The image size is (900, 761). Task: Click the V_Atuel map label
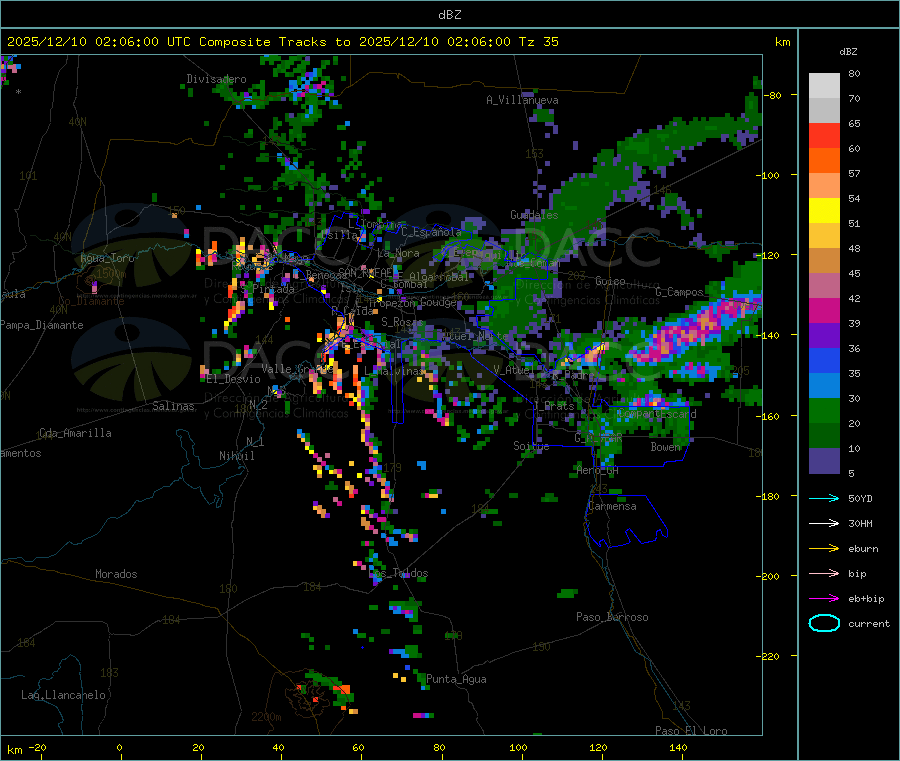click(x=511, y=370)
